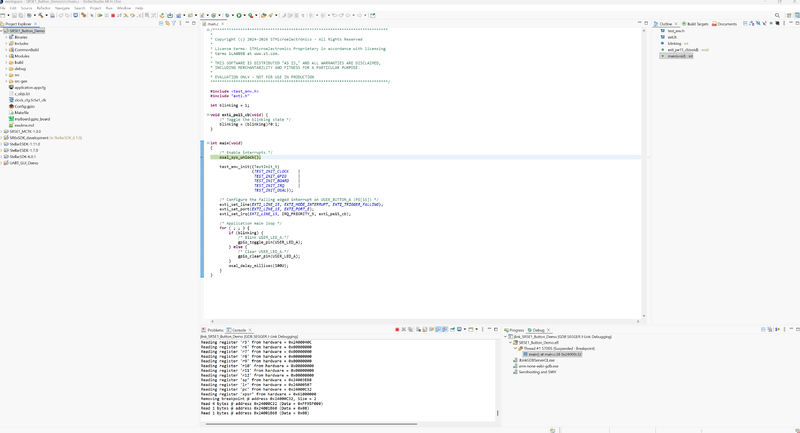Expand the Commonbuild node
This screenshot has width=800, height=433.
pos(6,50)
